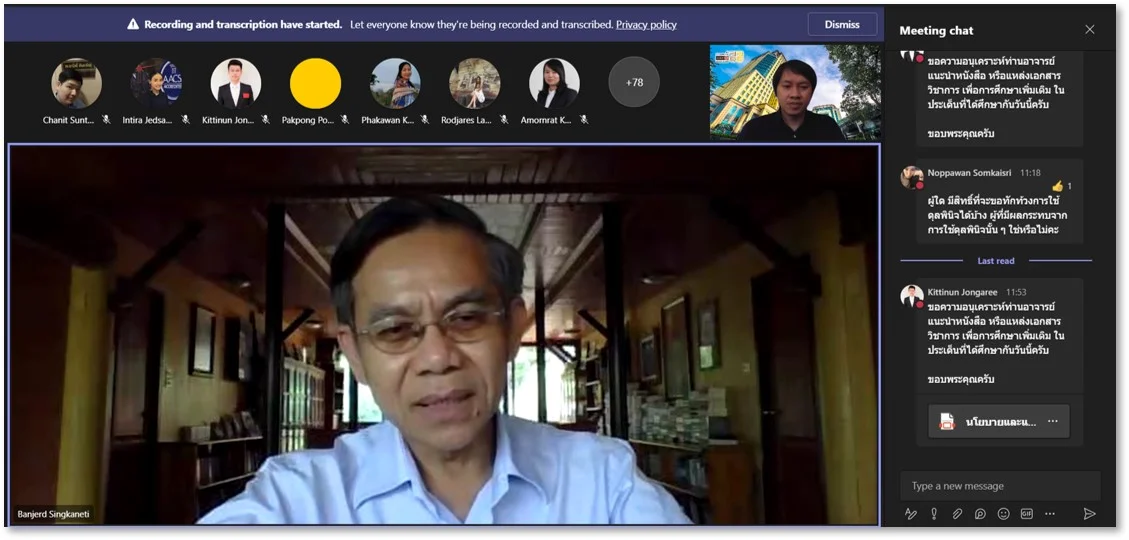Dismiss the recording notification banner
The width and height of the screenshot is (1129, 540).
click(x=841, y=24)
